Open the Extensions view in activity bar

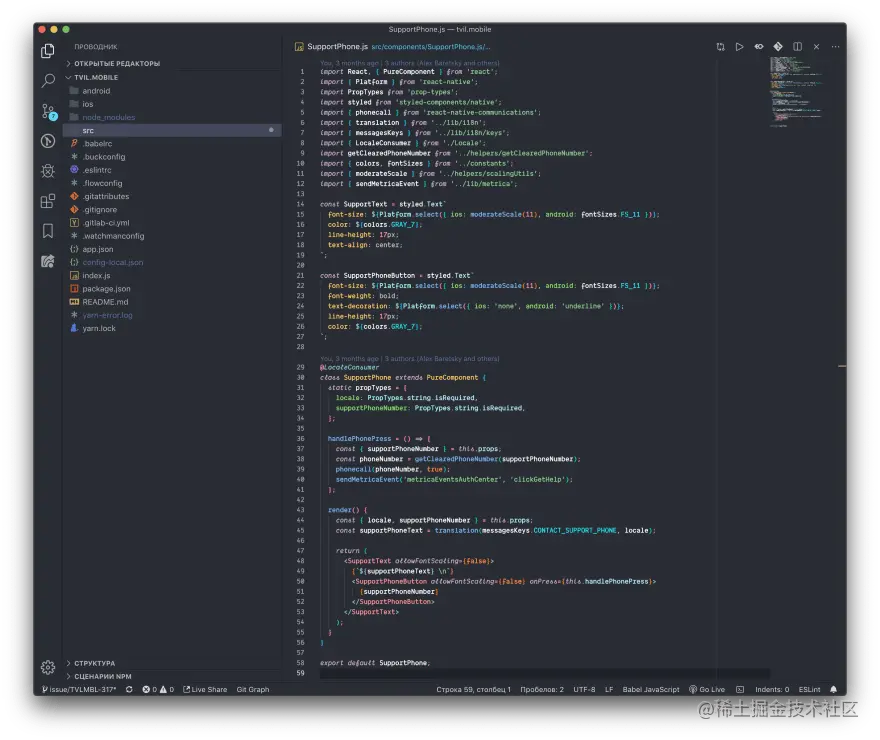[47, 201]
